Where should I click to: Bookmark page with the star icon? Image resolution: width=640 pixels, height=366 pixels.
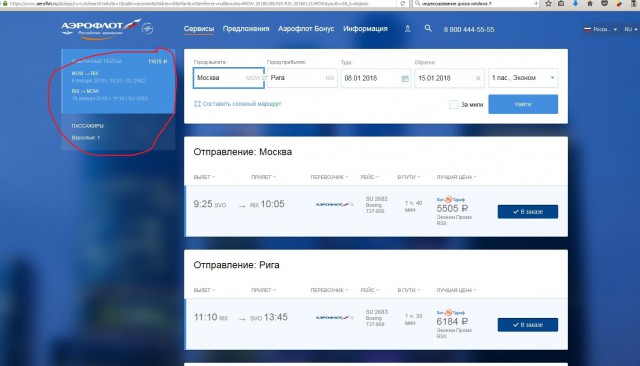548,3
